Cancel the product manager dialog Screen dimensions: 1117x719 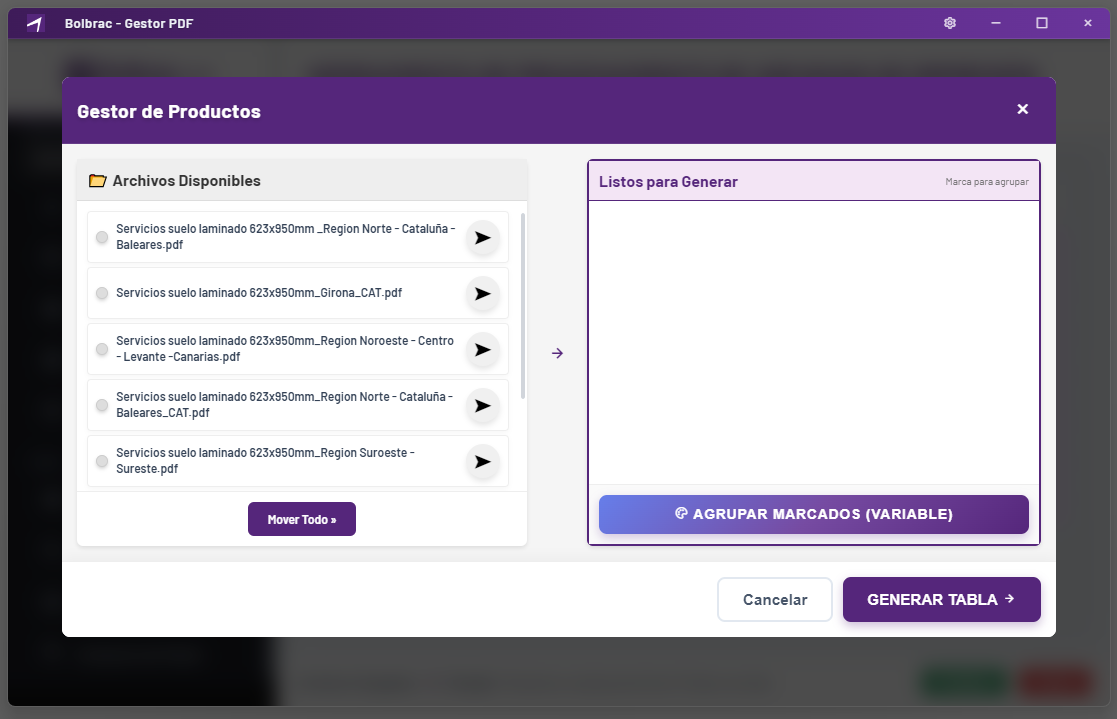coord(774,599)
